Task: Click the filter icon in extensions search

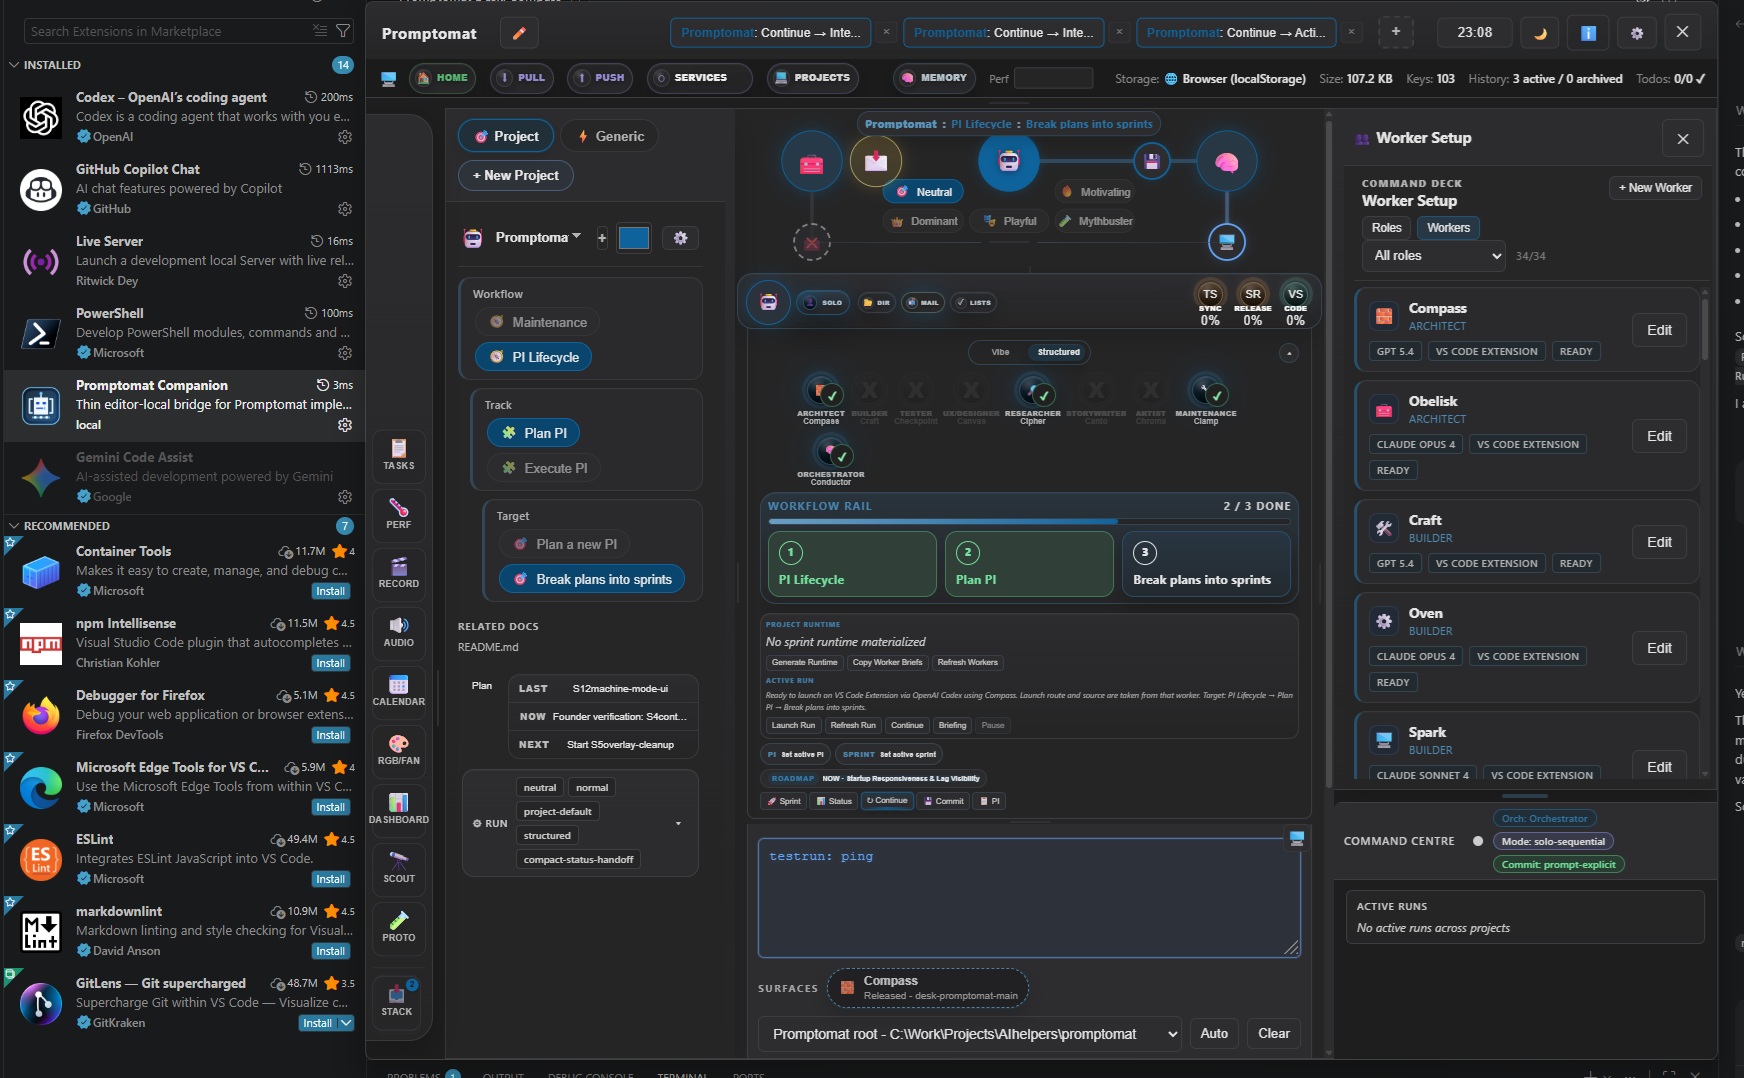Action: click(343, 31)
